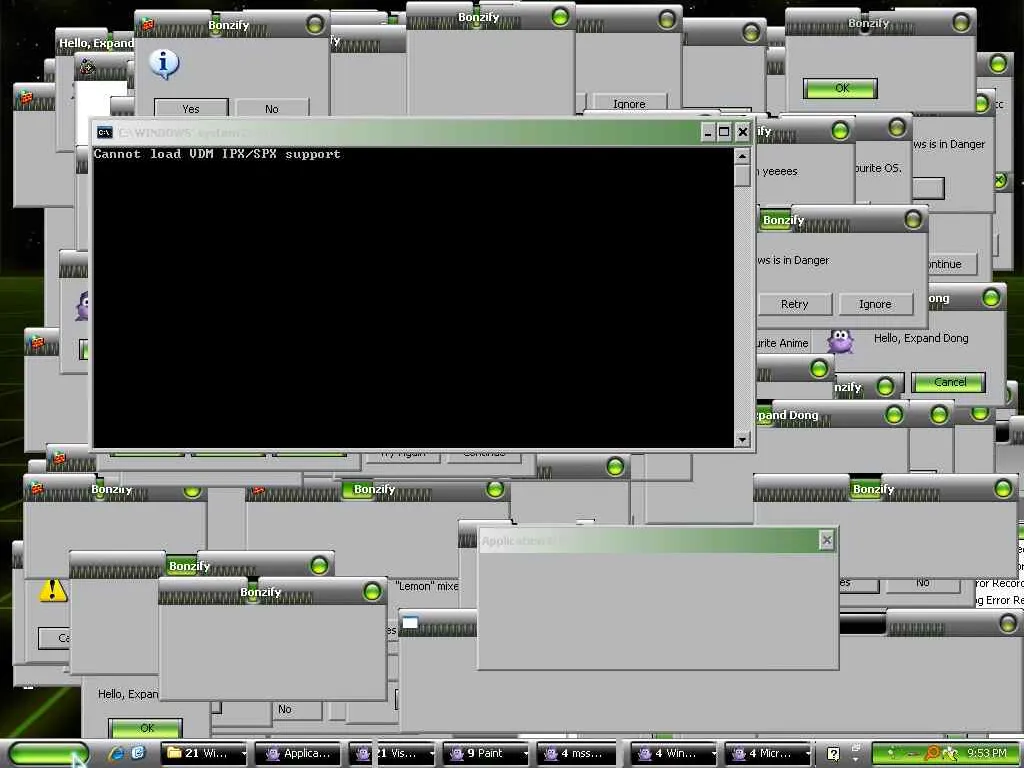Open the console window system menu icon
The height and width of the screenshot is (768, 1024).
(x=104, y=133)
